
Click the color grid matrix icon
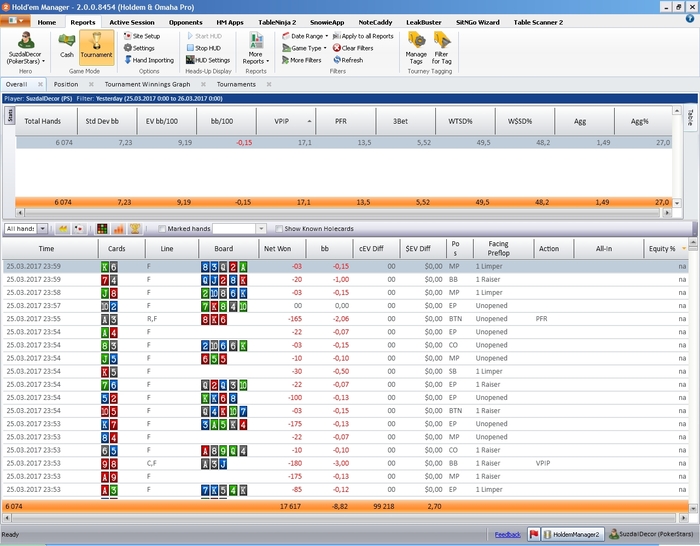tap(102, 229)
